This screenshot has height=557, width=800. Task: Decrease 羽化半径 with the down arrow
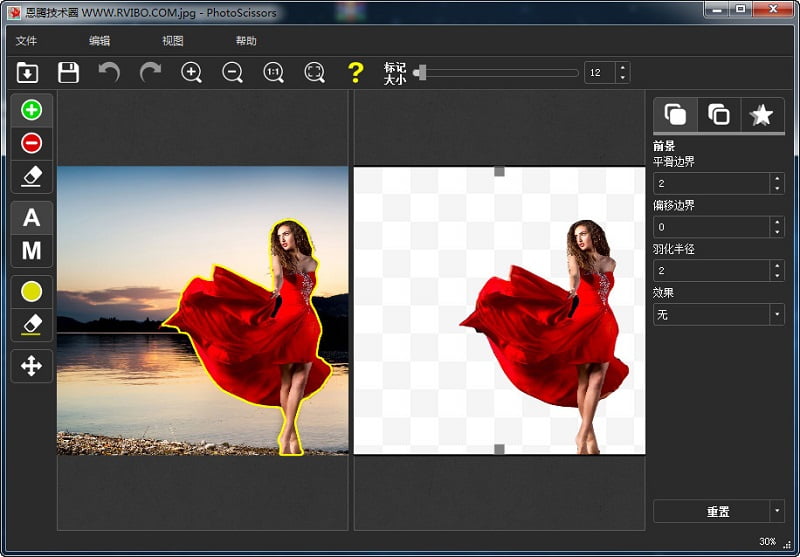777,275
